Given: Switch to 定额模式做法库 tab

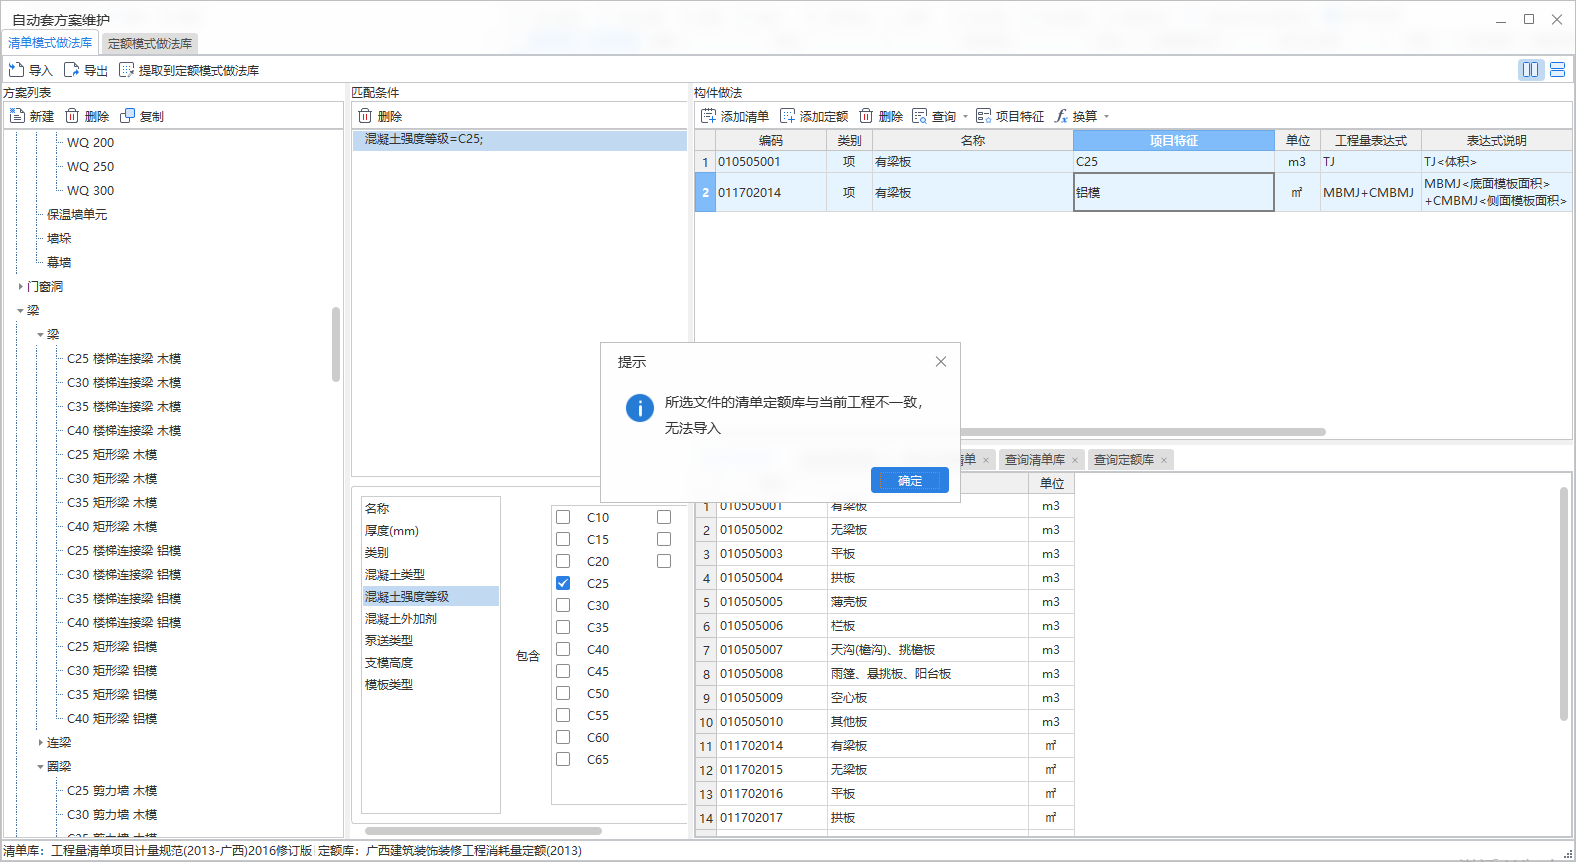Looking at the screenshot, I should 150,43.
